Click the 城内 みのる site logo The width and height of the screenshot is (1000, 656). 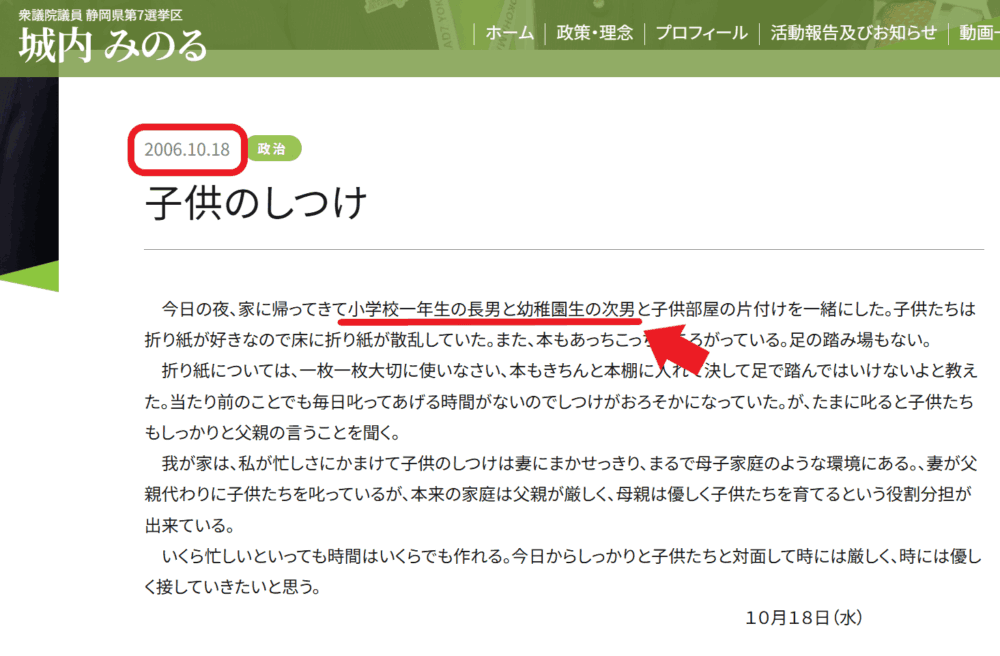tap(113, 45)
